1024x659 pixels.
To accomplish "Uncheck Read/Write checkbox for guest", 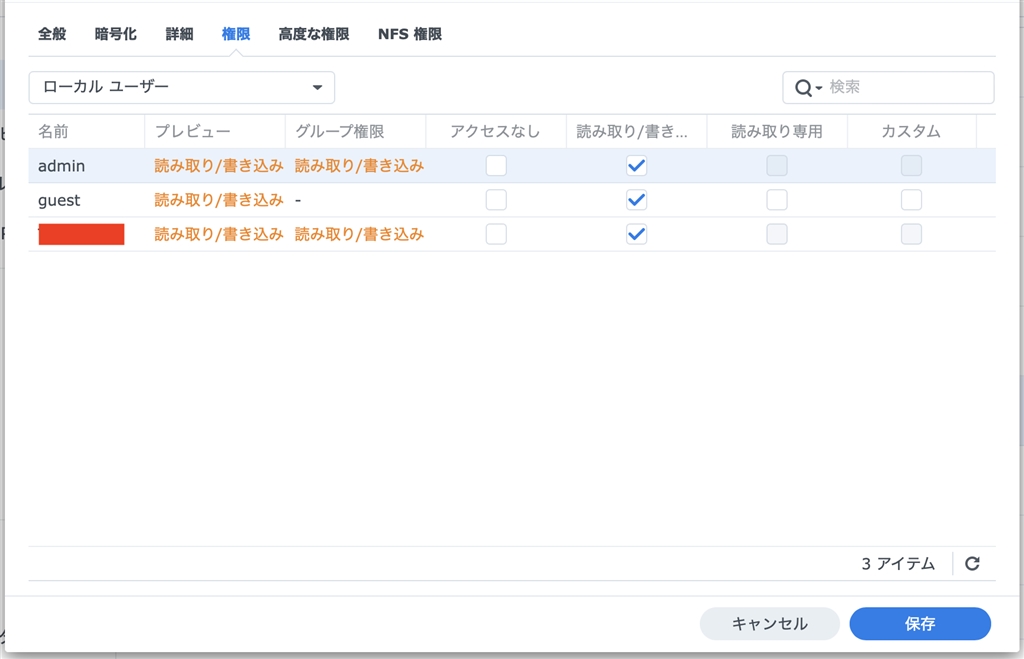I will (x=636, y=200).
